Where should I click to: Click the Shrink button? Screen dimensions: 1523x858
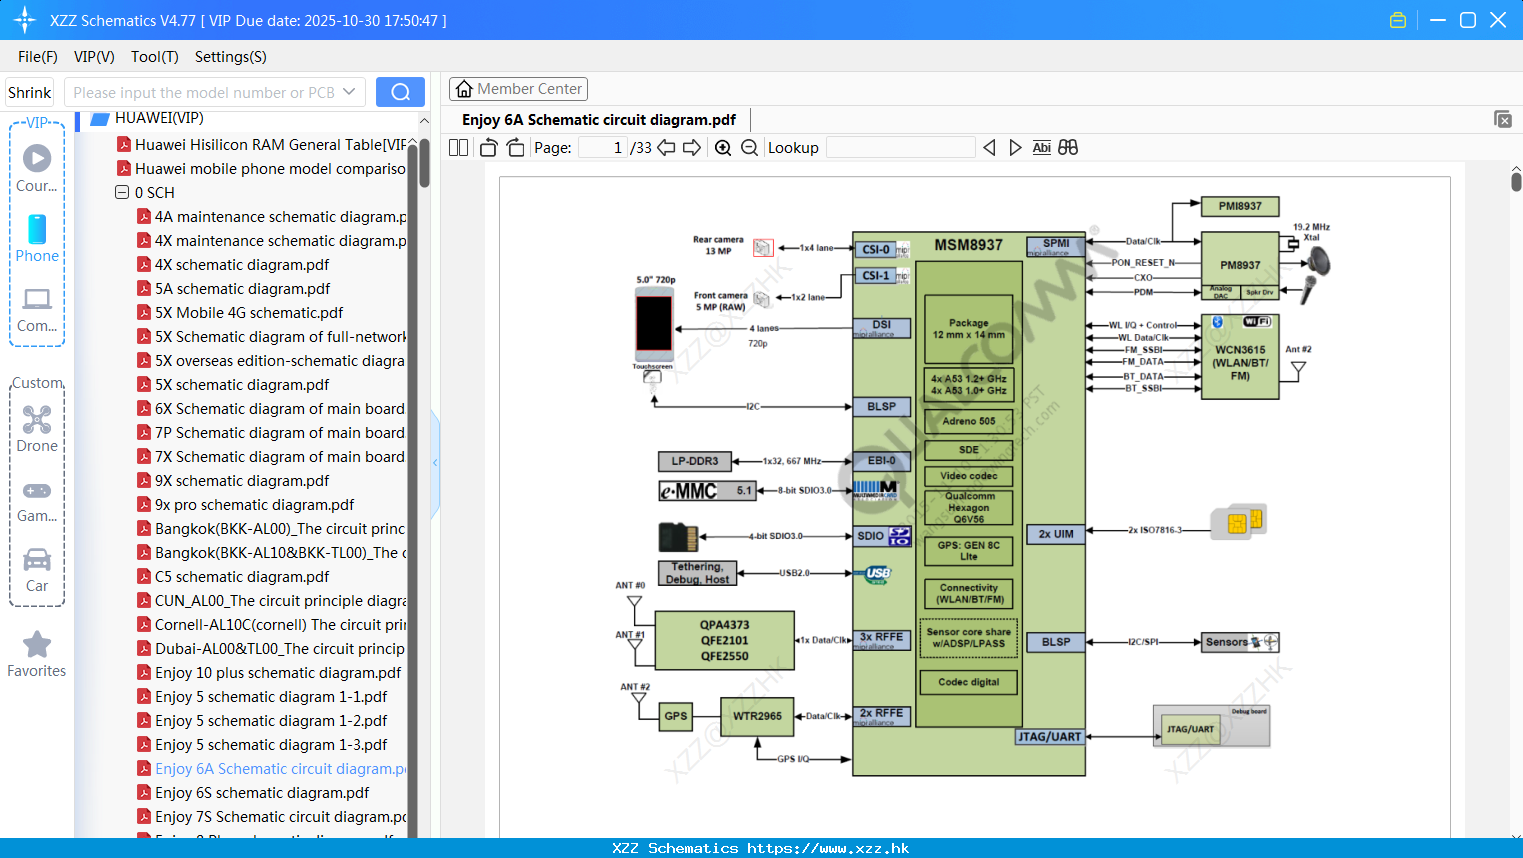click(30, 92)
